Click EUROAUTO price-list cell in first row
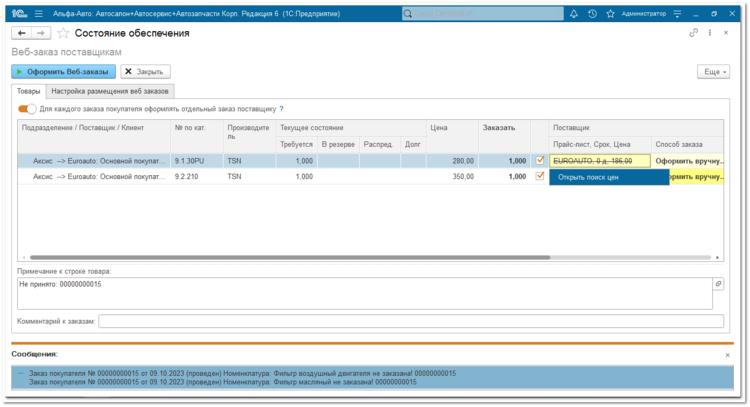This screenshot has width=750, height=407. tap(600, 161)
